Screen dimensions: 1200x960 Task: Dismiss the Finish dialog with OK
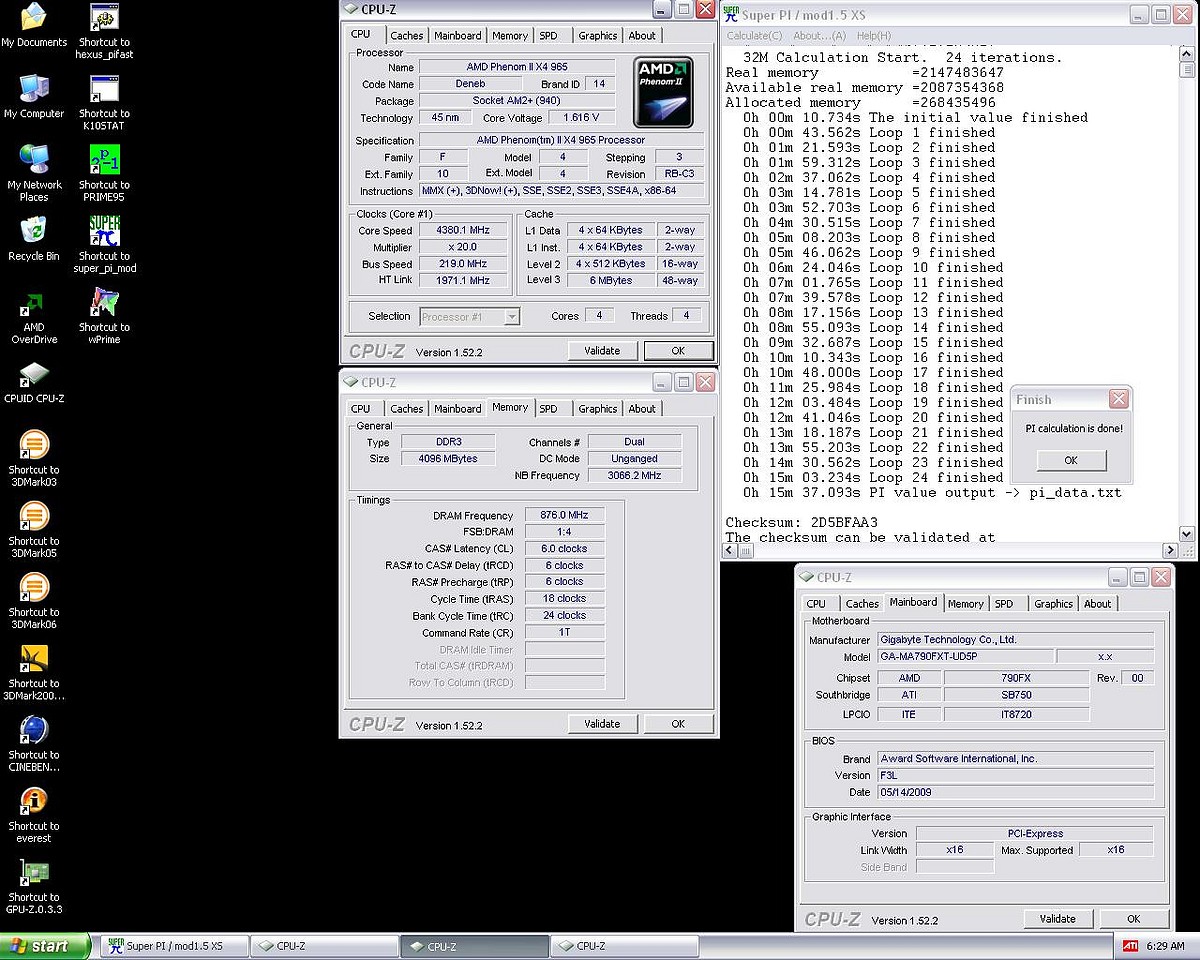[x=1071, y=460]
